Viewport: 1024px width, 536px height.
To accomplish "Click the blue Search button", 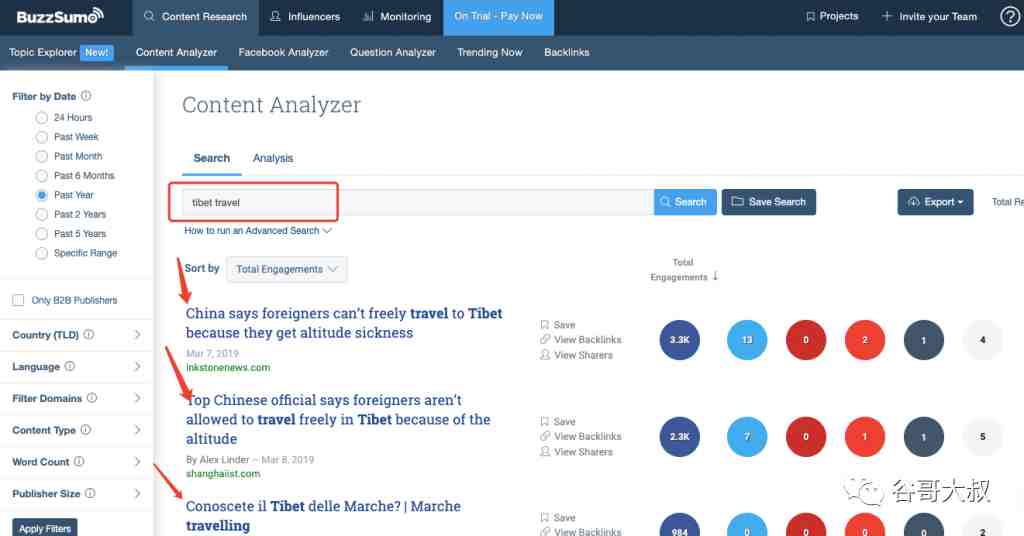I will [x=684, y=202].
